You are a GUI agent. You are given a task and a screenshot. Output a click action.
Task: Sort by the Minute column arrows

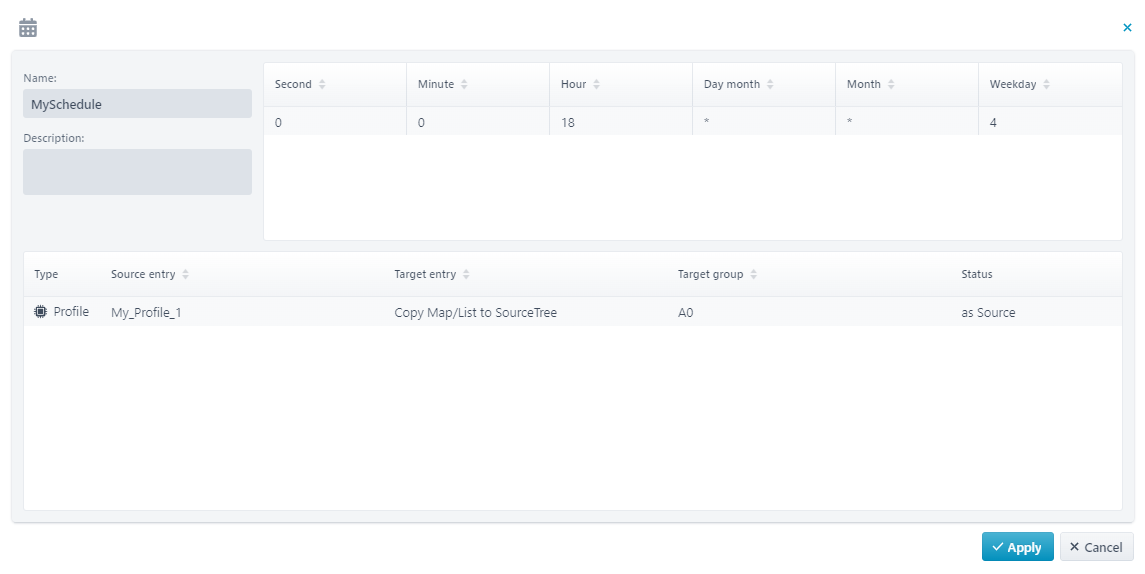(x=464, y=85)
